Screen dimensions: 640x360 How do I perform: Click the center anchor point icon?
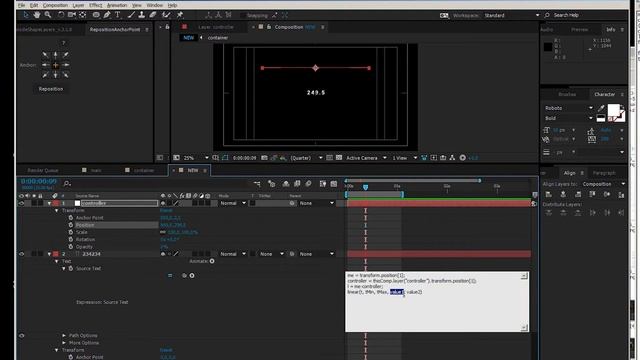pos(56,65)
